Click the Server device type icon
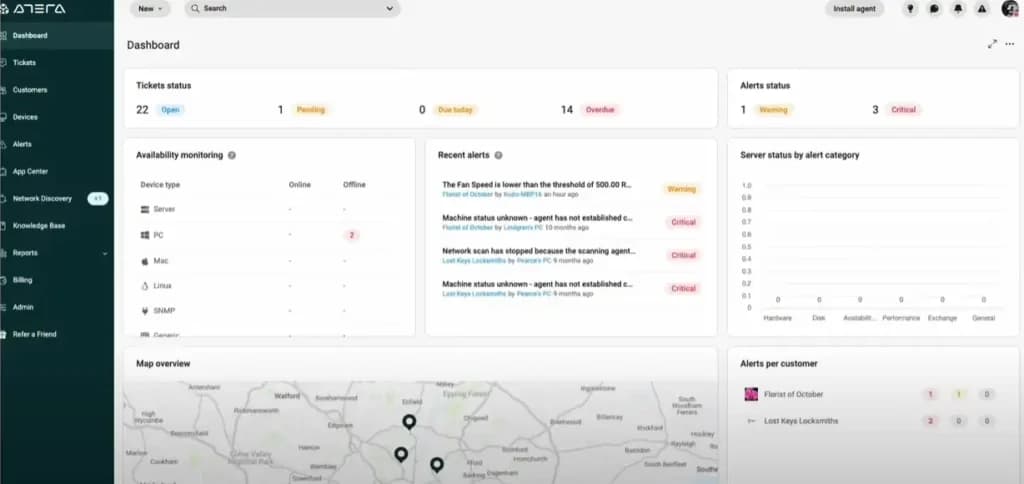 145,209
